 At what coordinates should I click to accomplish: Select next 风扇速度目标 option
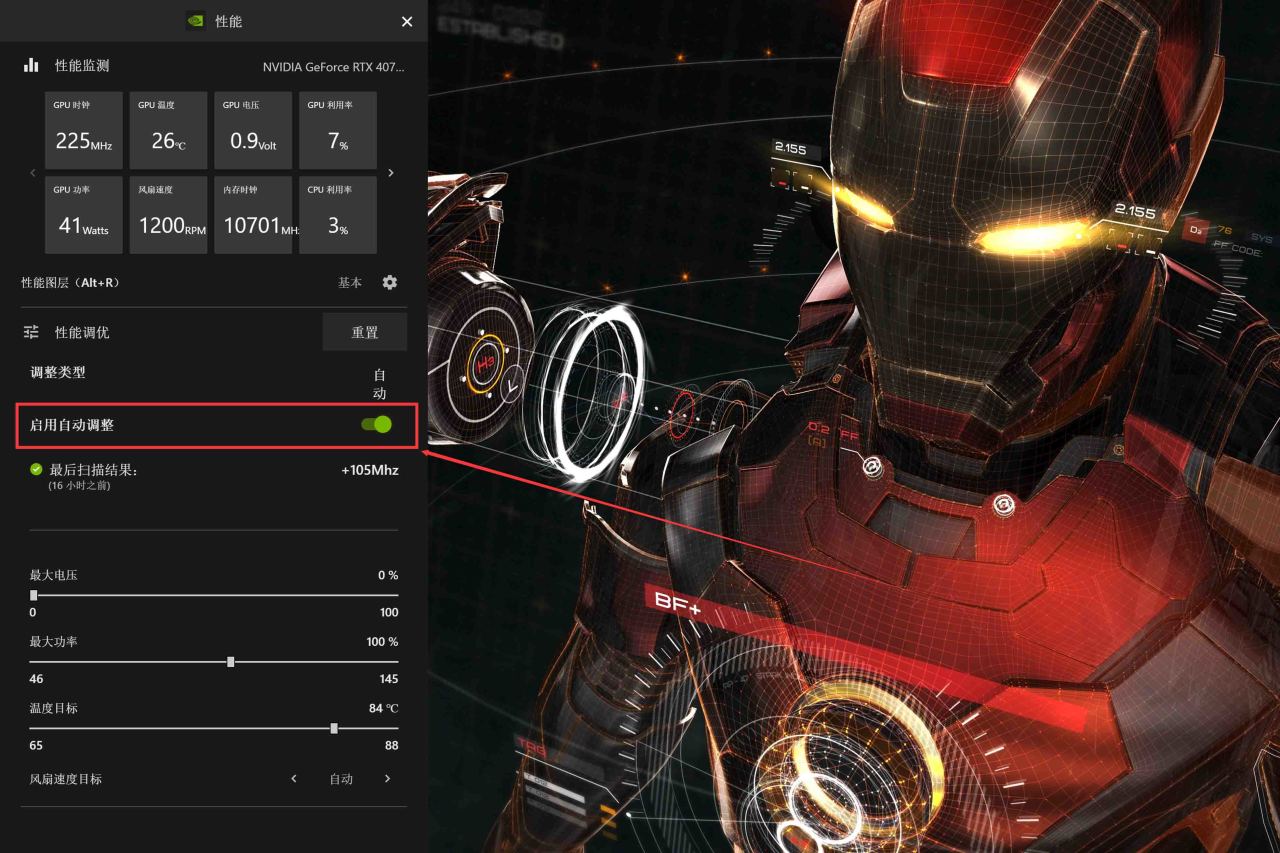[x=388, y=779]
